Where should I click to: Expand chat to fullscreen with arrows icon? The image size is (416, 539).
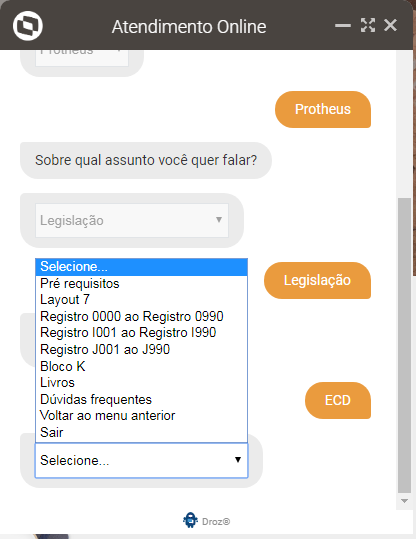pyautogui.click(x=368, y=25)
